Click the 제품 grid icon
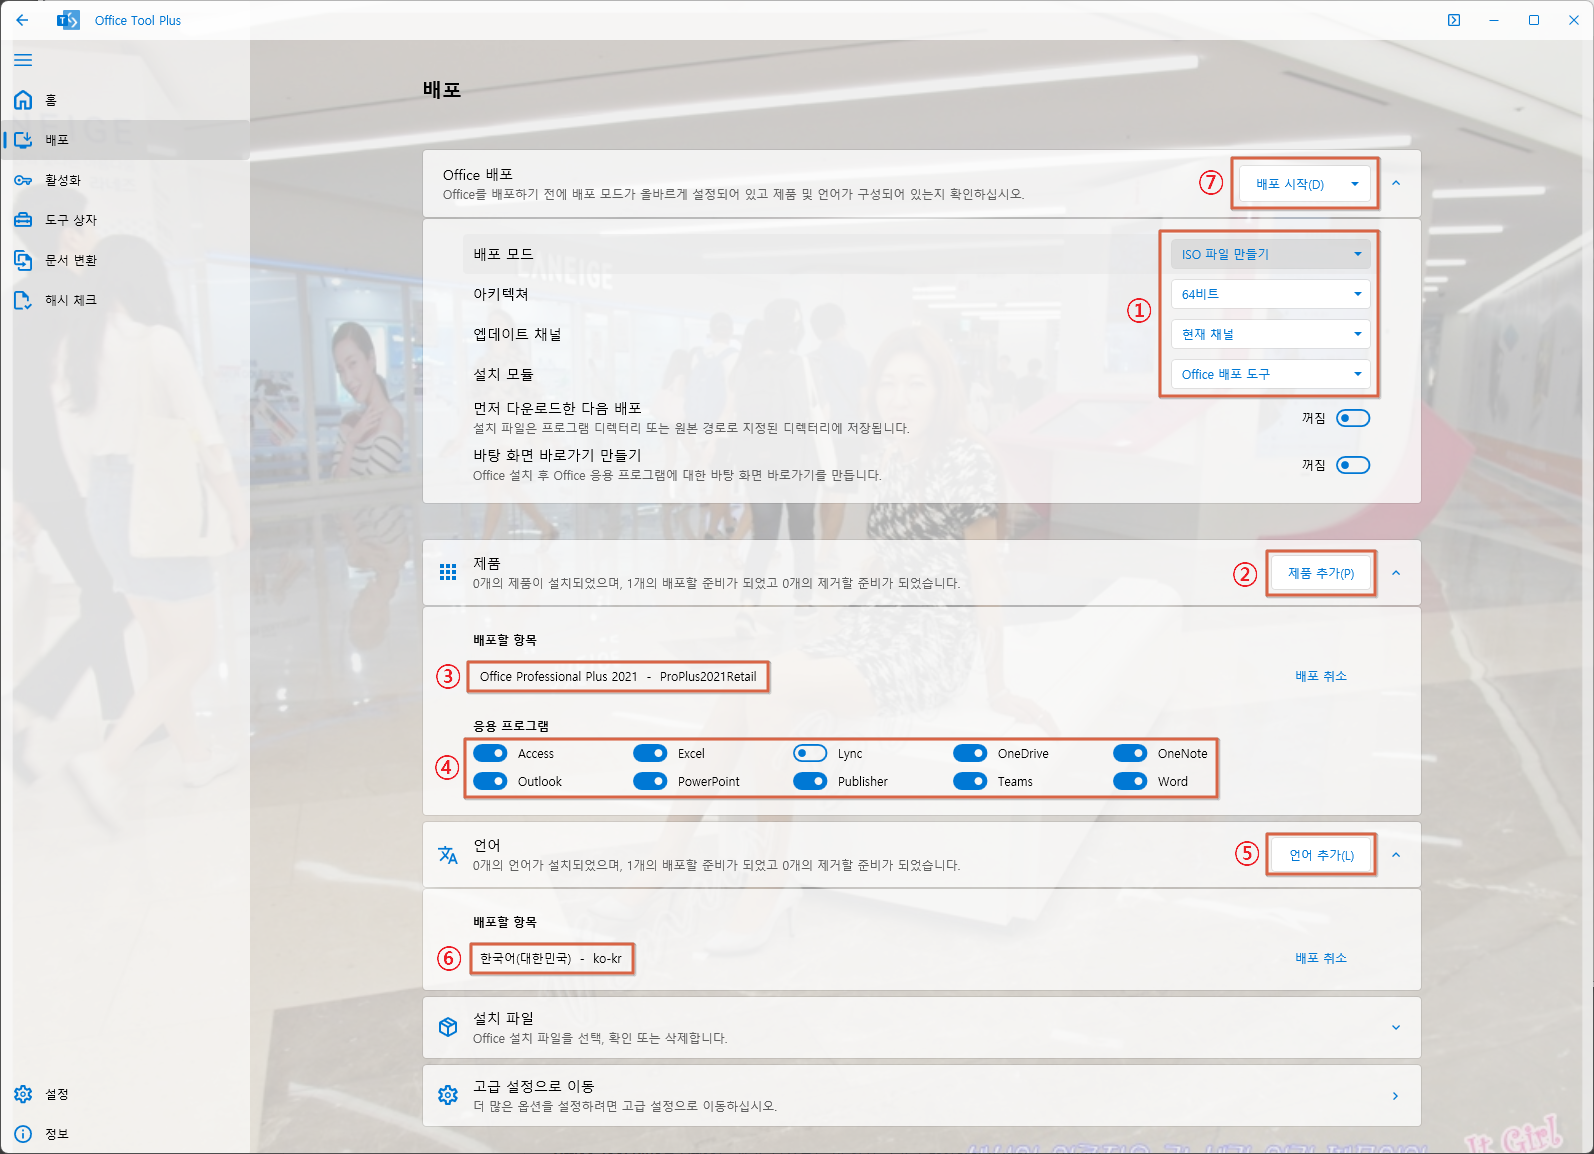Image resolution: width=1594 pixels, height=1154 pixels. [448, 572]
